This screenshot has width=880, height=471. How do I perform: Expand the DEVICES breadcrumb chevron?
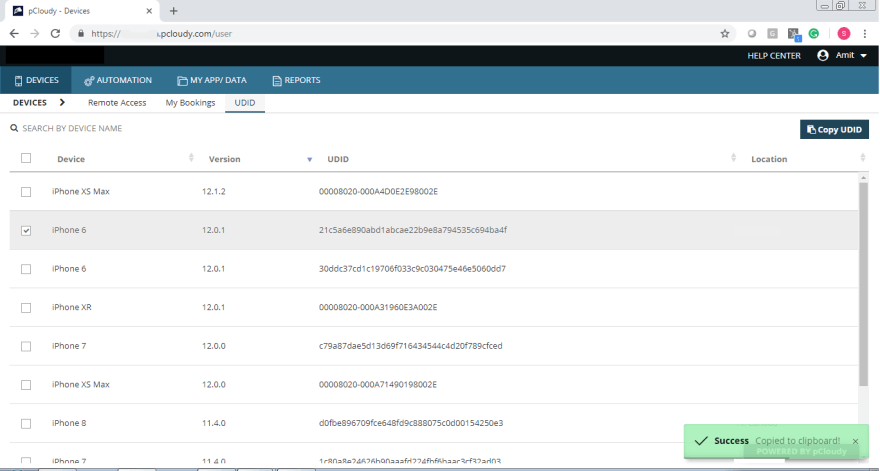[x=62, y=102]
